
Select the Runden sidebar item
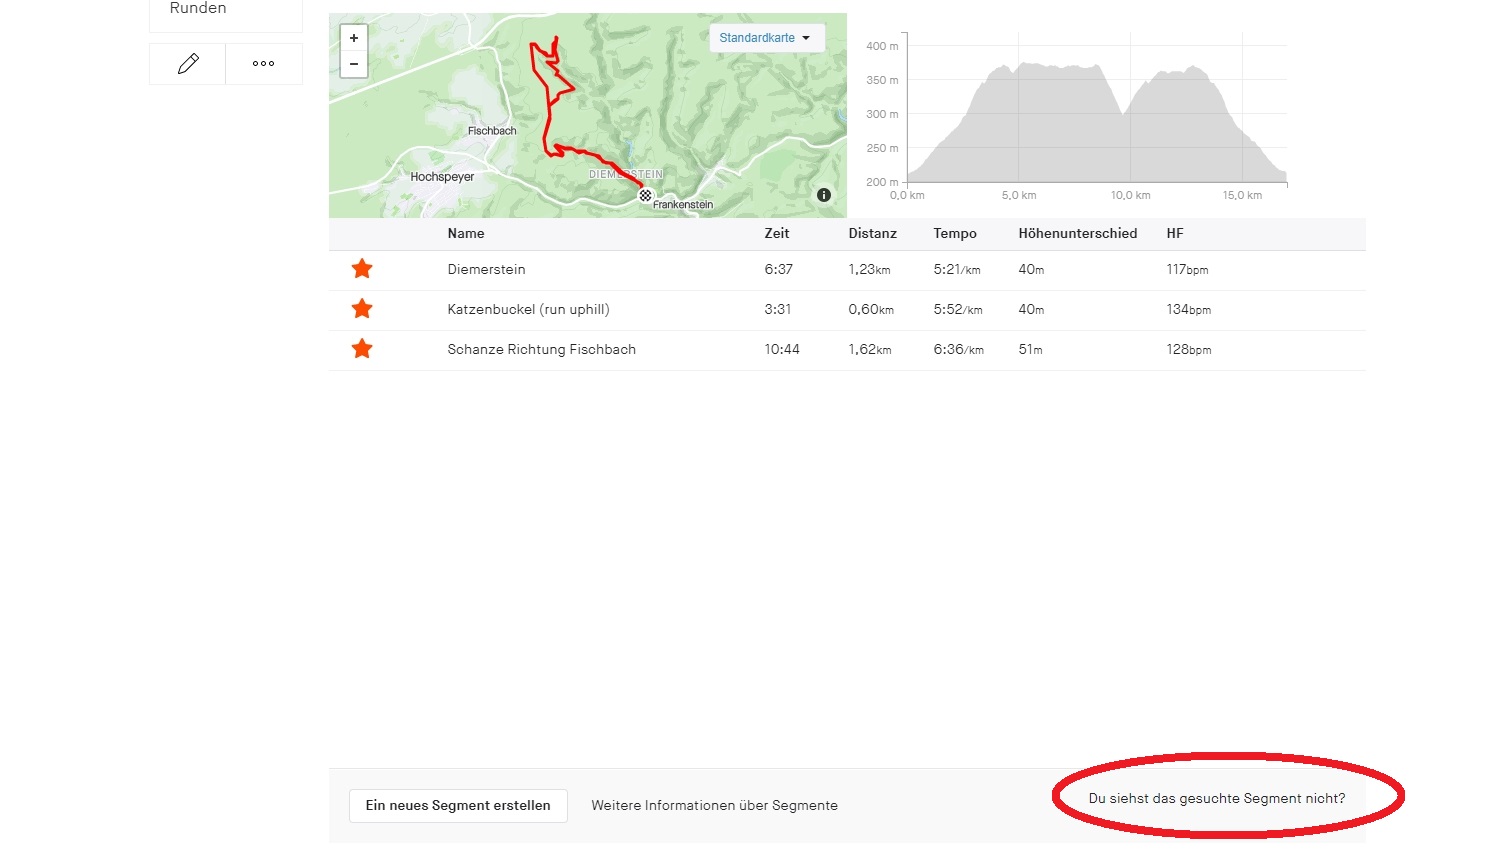198,9
